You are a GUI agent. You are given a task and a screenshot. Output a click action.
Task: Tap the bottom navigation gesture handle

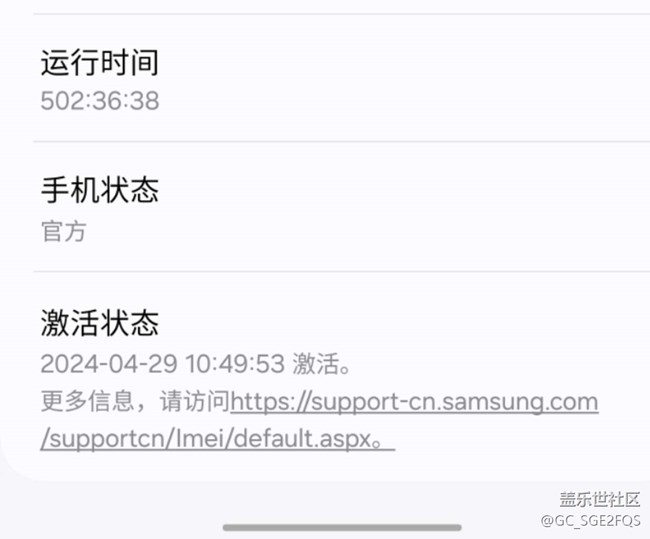[x=342, y=527]
